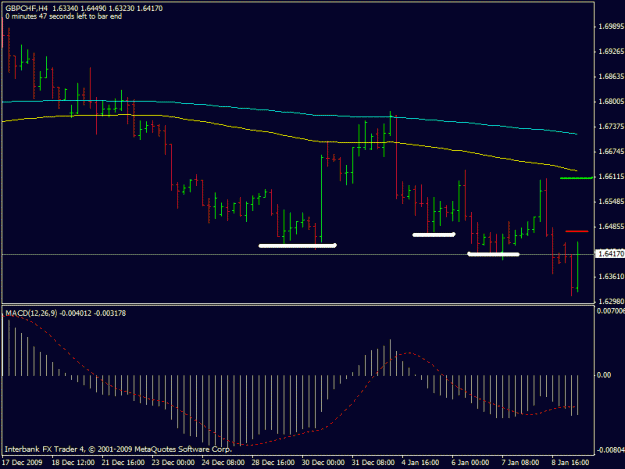Click the 1.68635 price axis label

(611, 77)
